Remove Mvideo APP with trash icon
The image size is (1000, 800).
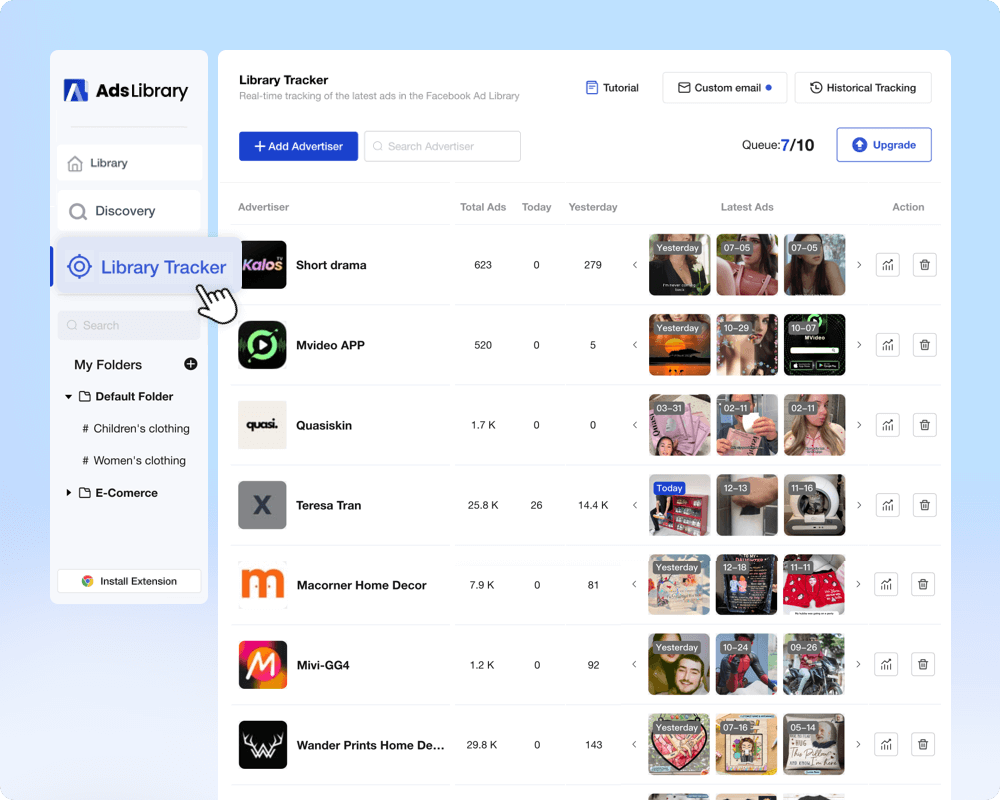[924, 345]
